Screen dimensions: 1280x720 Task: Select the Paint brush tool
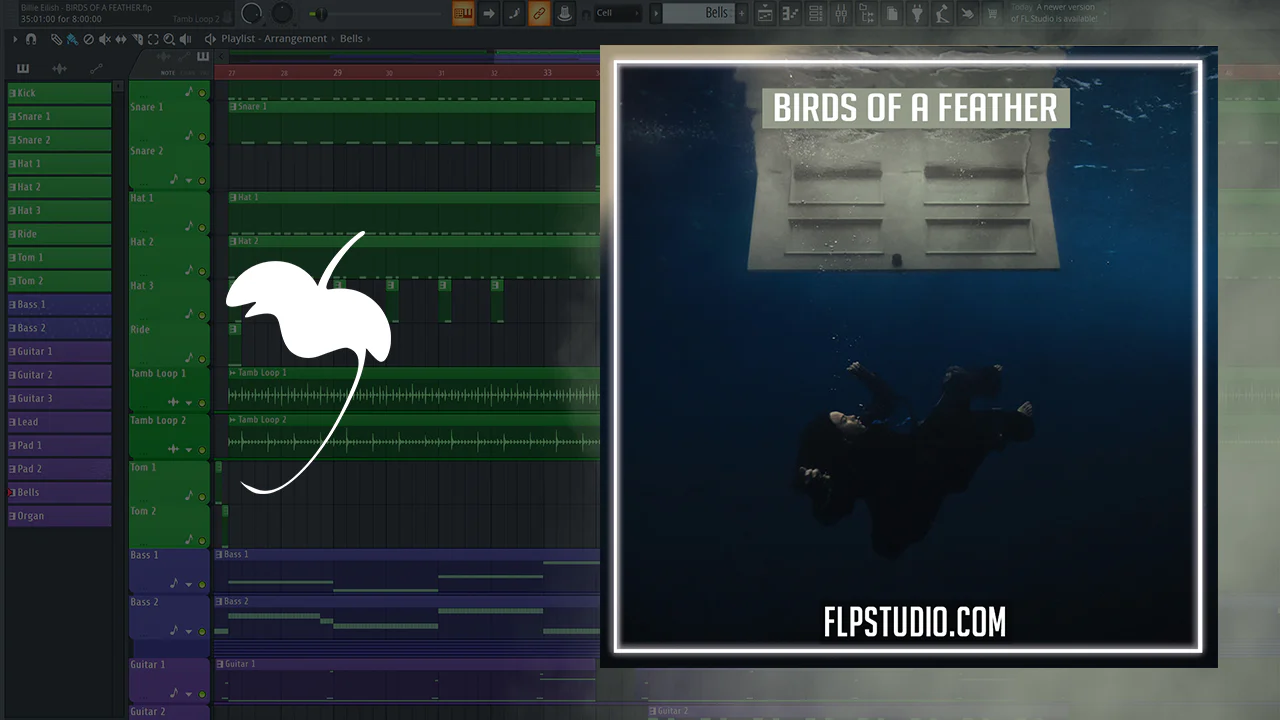coord(73,39)
